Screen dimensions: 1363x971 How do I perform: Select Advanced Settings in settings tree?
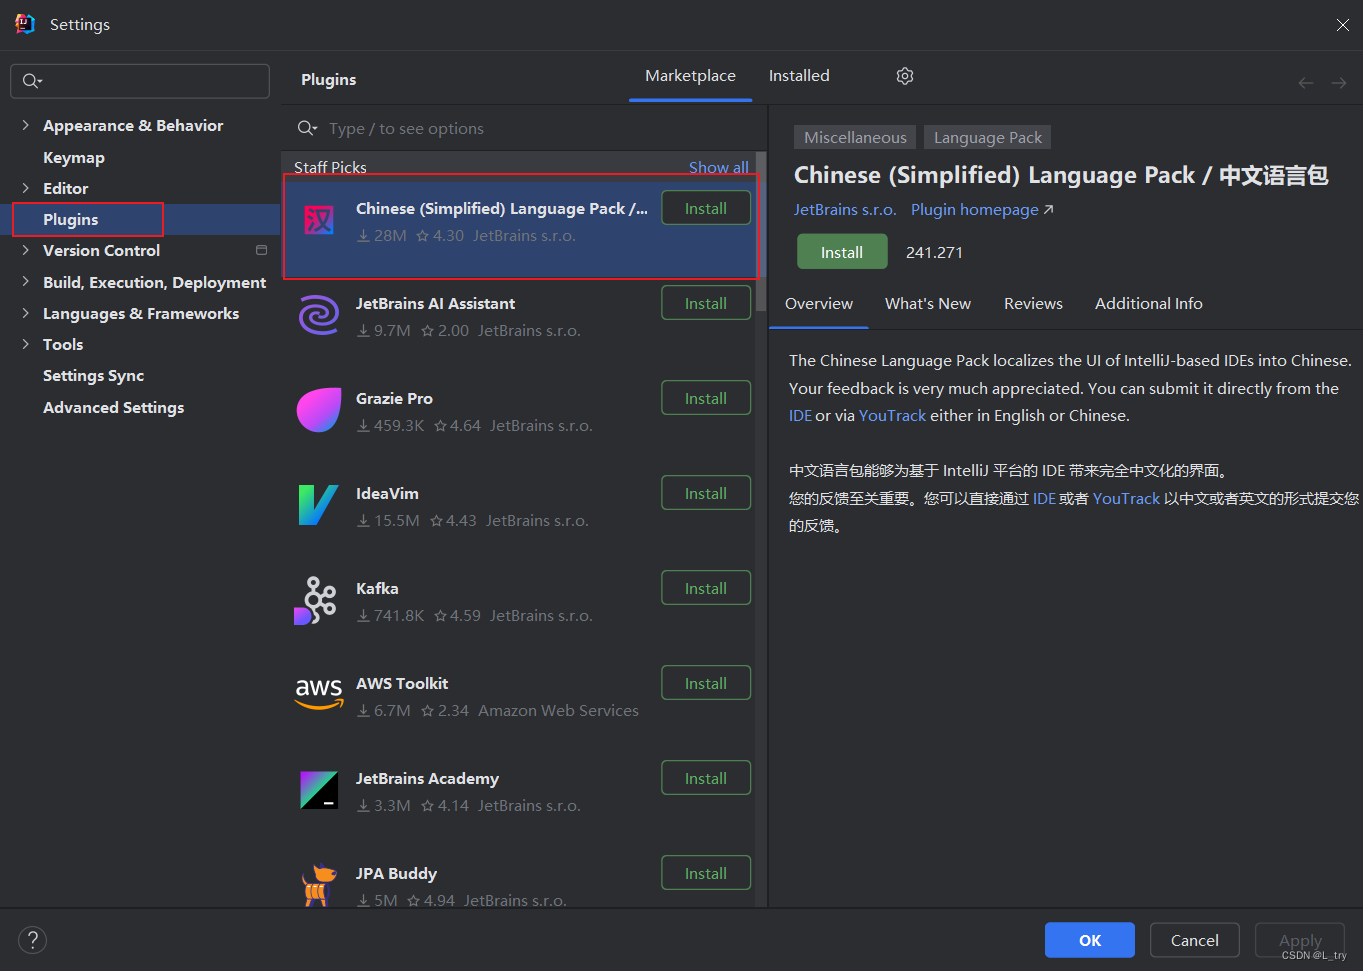113,407
